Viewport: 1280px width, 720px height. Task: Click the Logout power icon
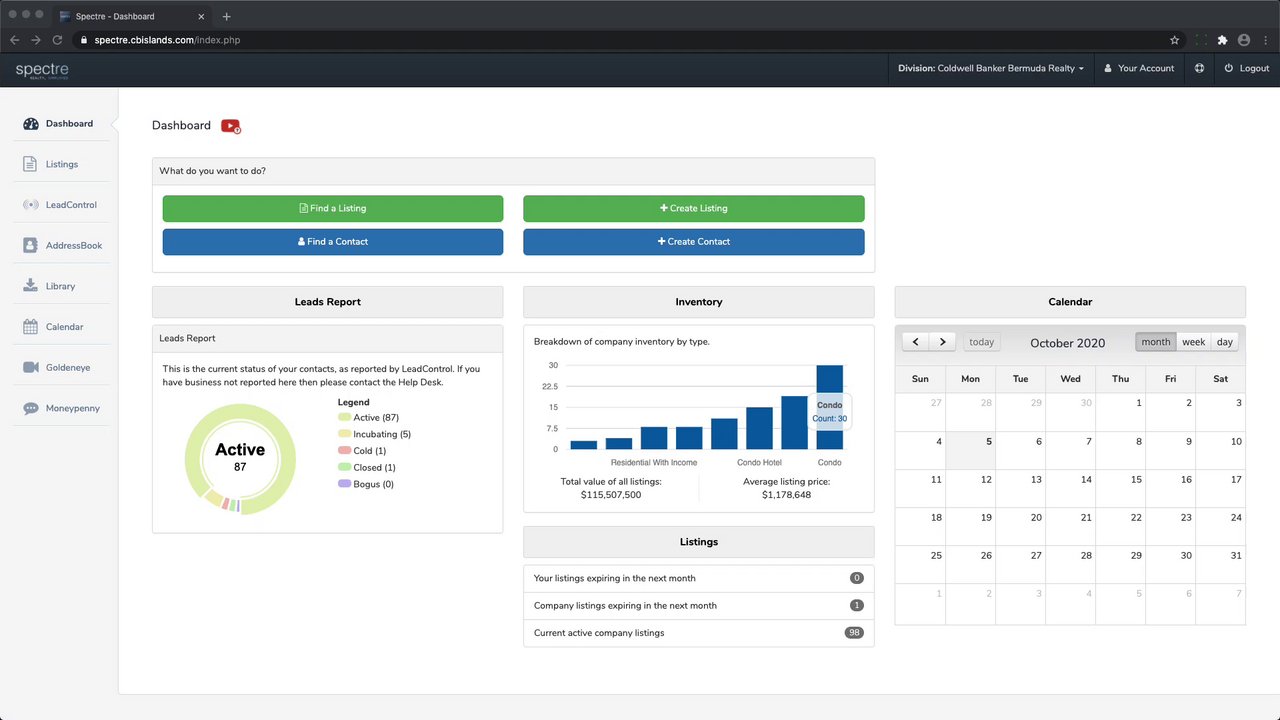tap(1229, 68)
